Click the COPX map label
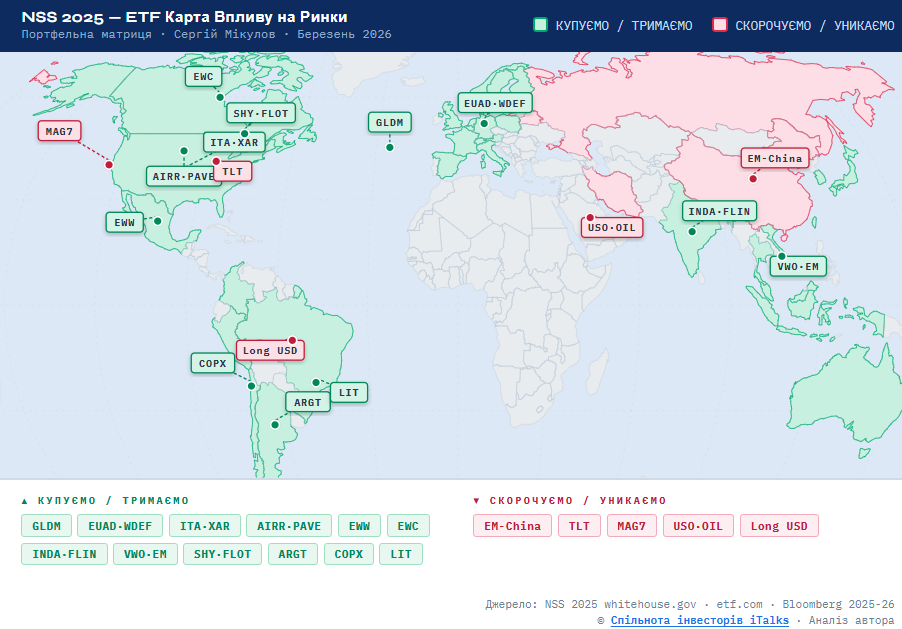 click(x=212, y=363)
